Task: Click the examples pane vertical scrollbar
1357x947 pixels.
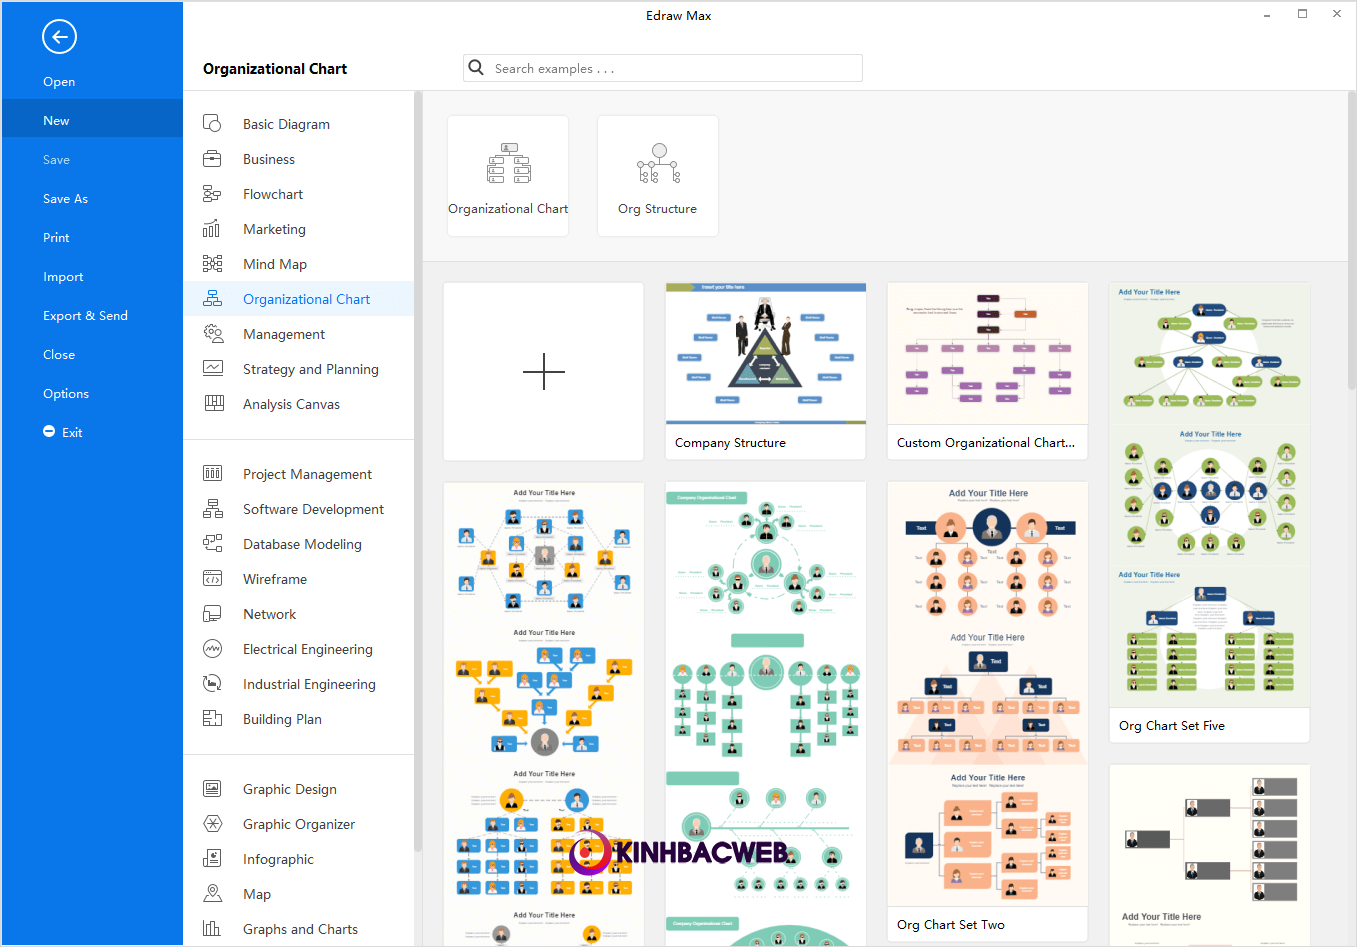Action: pos(1352,240)
